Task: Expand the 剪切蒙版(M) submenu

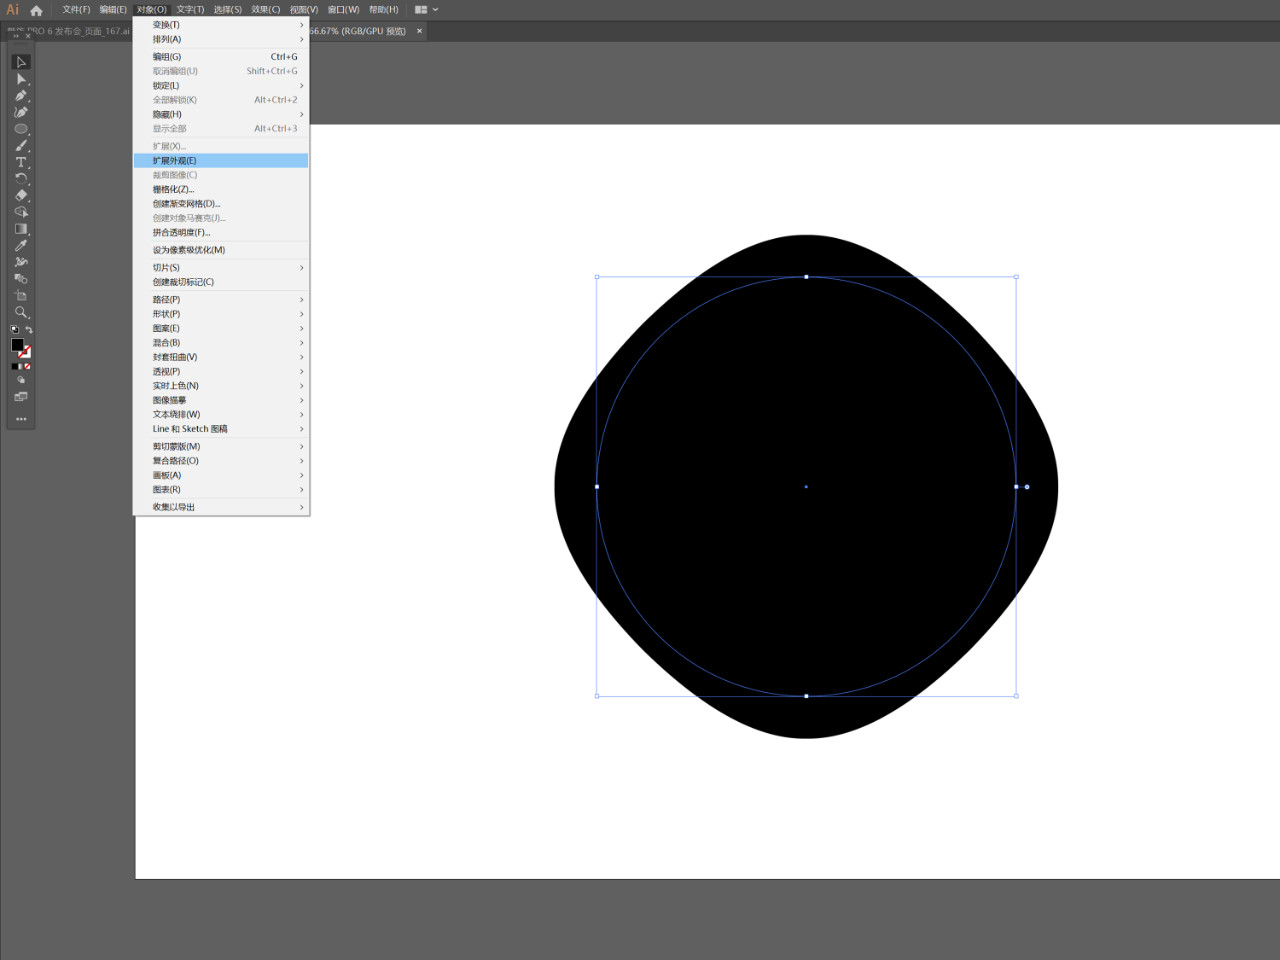Action: point(221,446)
